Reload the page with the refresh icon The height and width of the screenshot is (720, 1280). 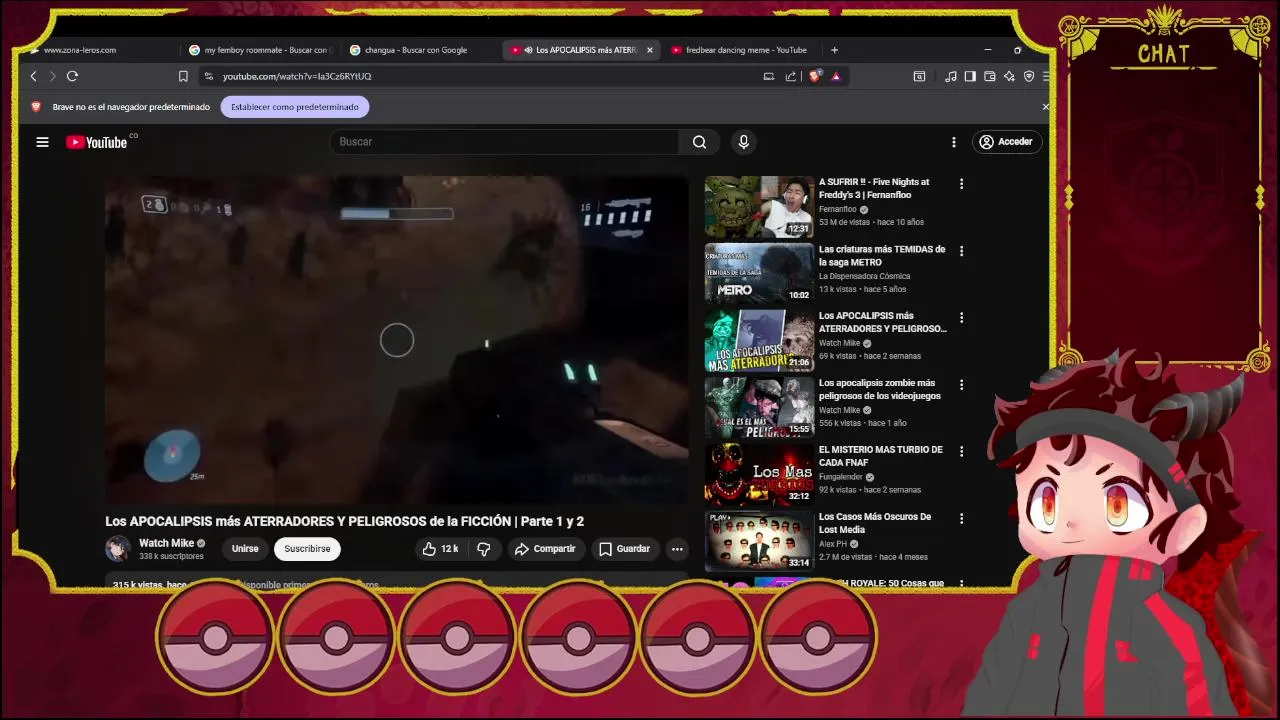pyautogui.click(x=72, y=76)
